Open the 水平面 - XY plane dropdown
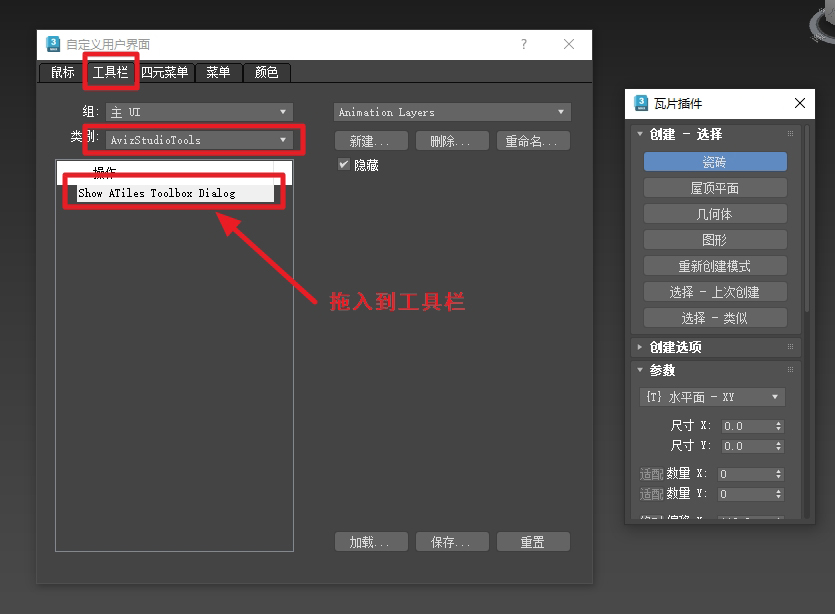The image size is (835, 614). [x=712, y=397]
